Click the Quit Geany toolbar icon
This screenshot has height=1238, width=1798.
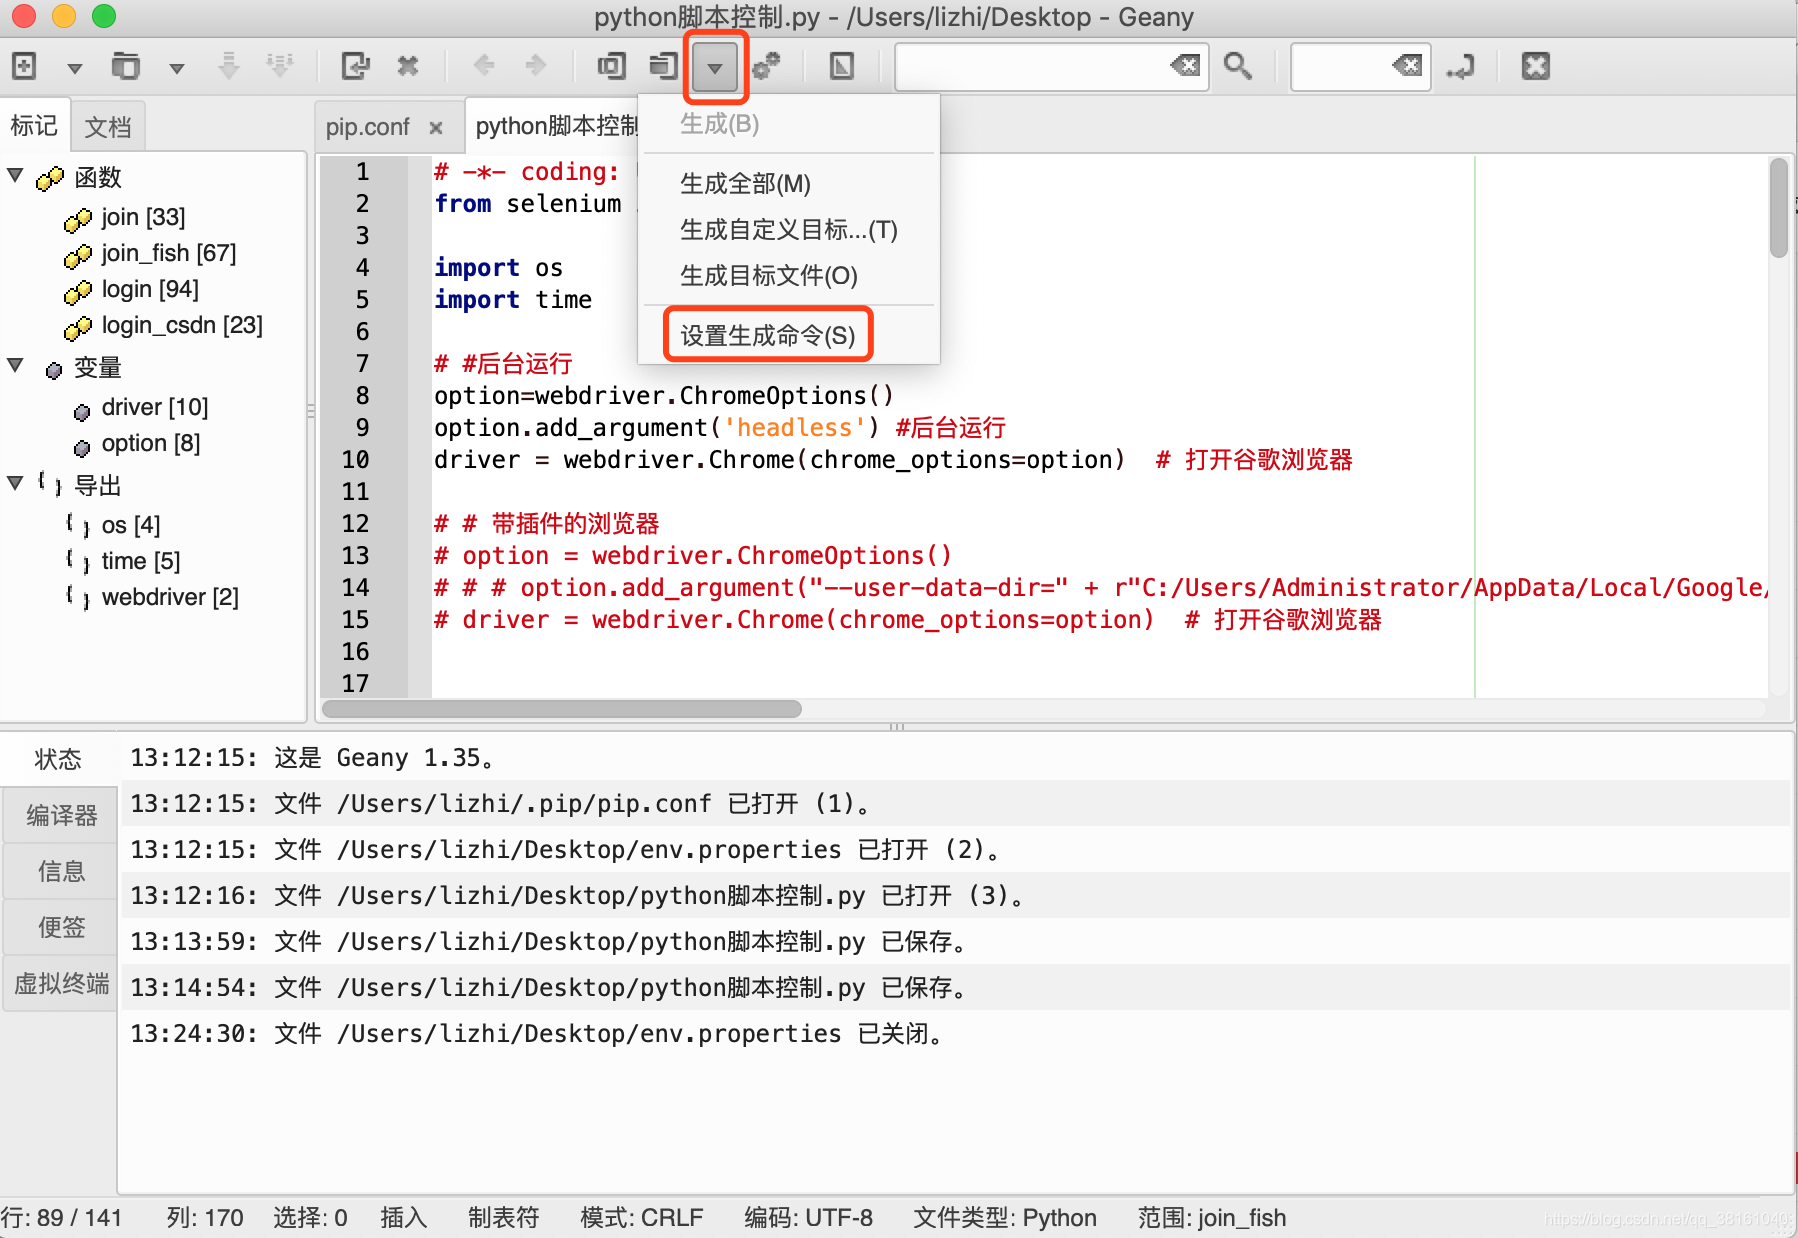[x=1536, y=66]
